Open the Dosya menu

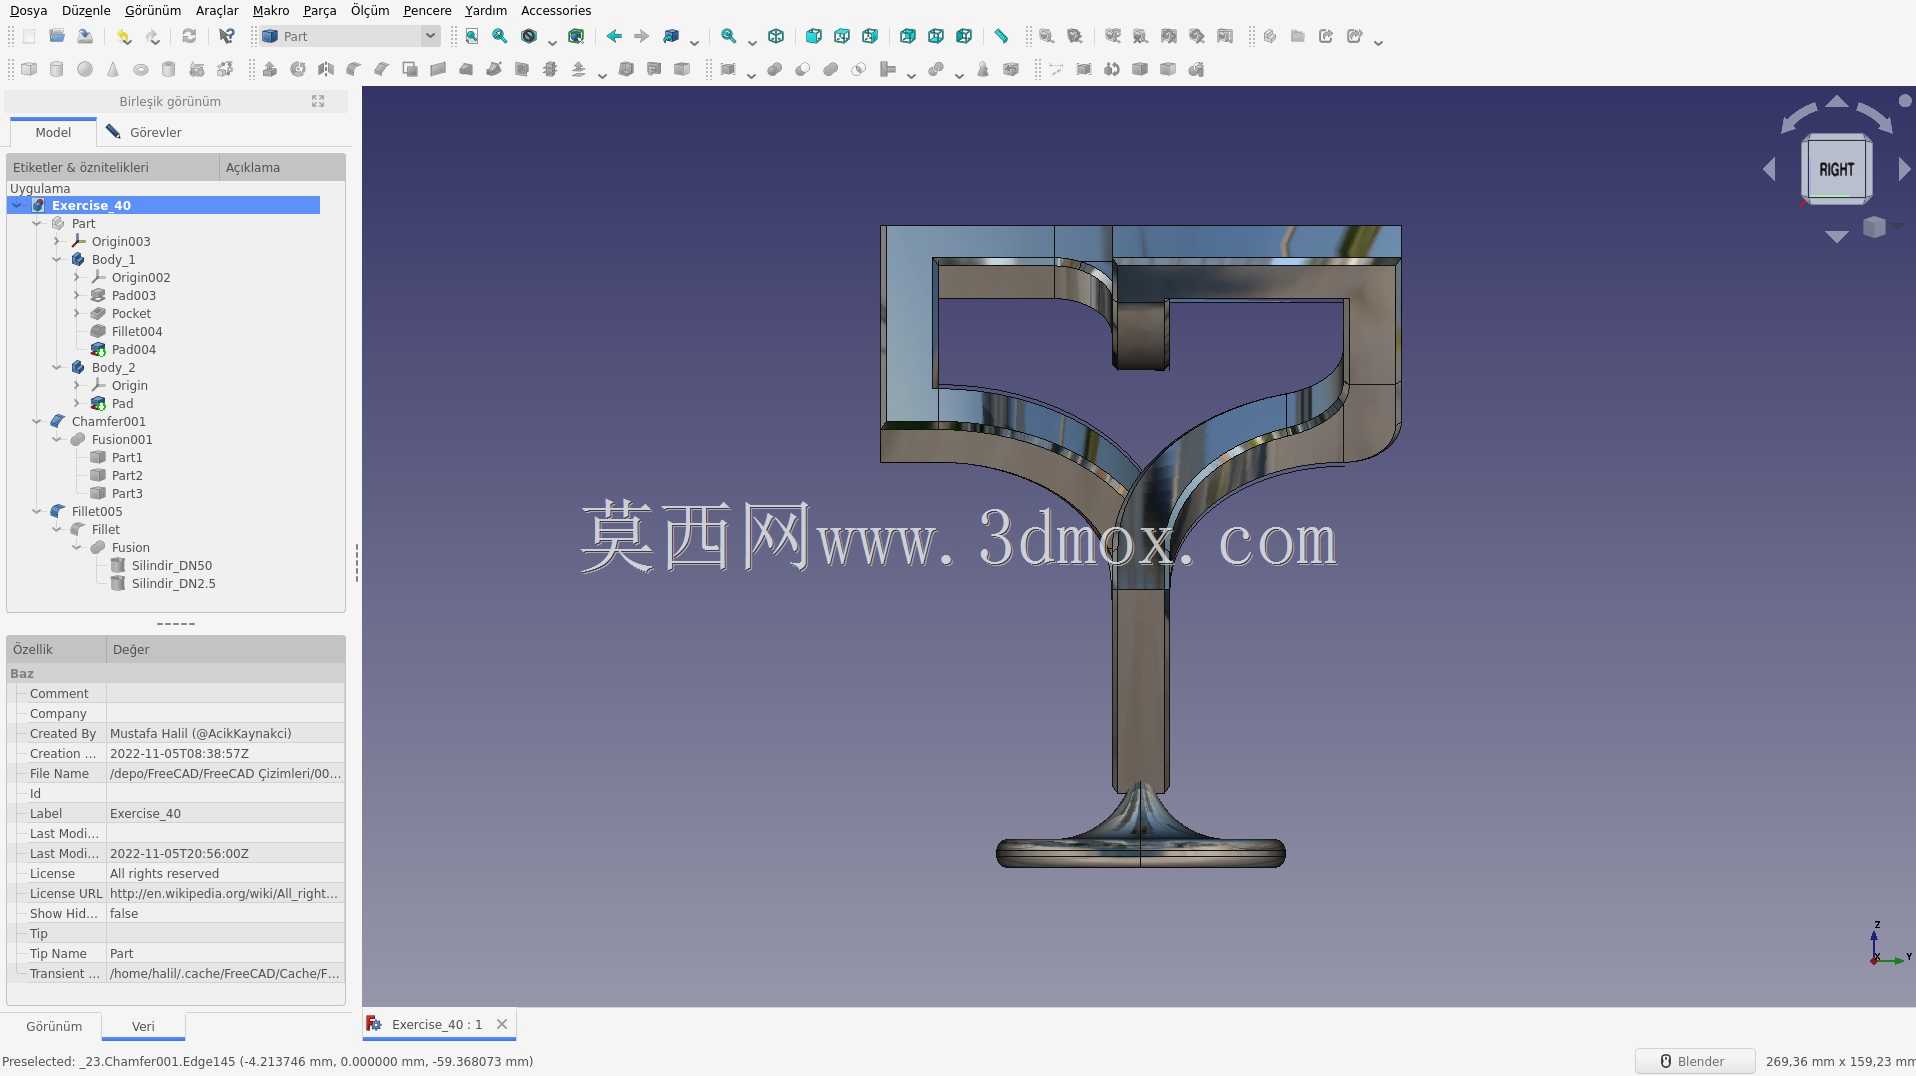coord(28,10)
